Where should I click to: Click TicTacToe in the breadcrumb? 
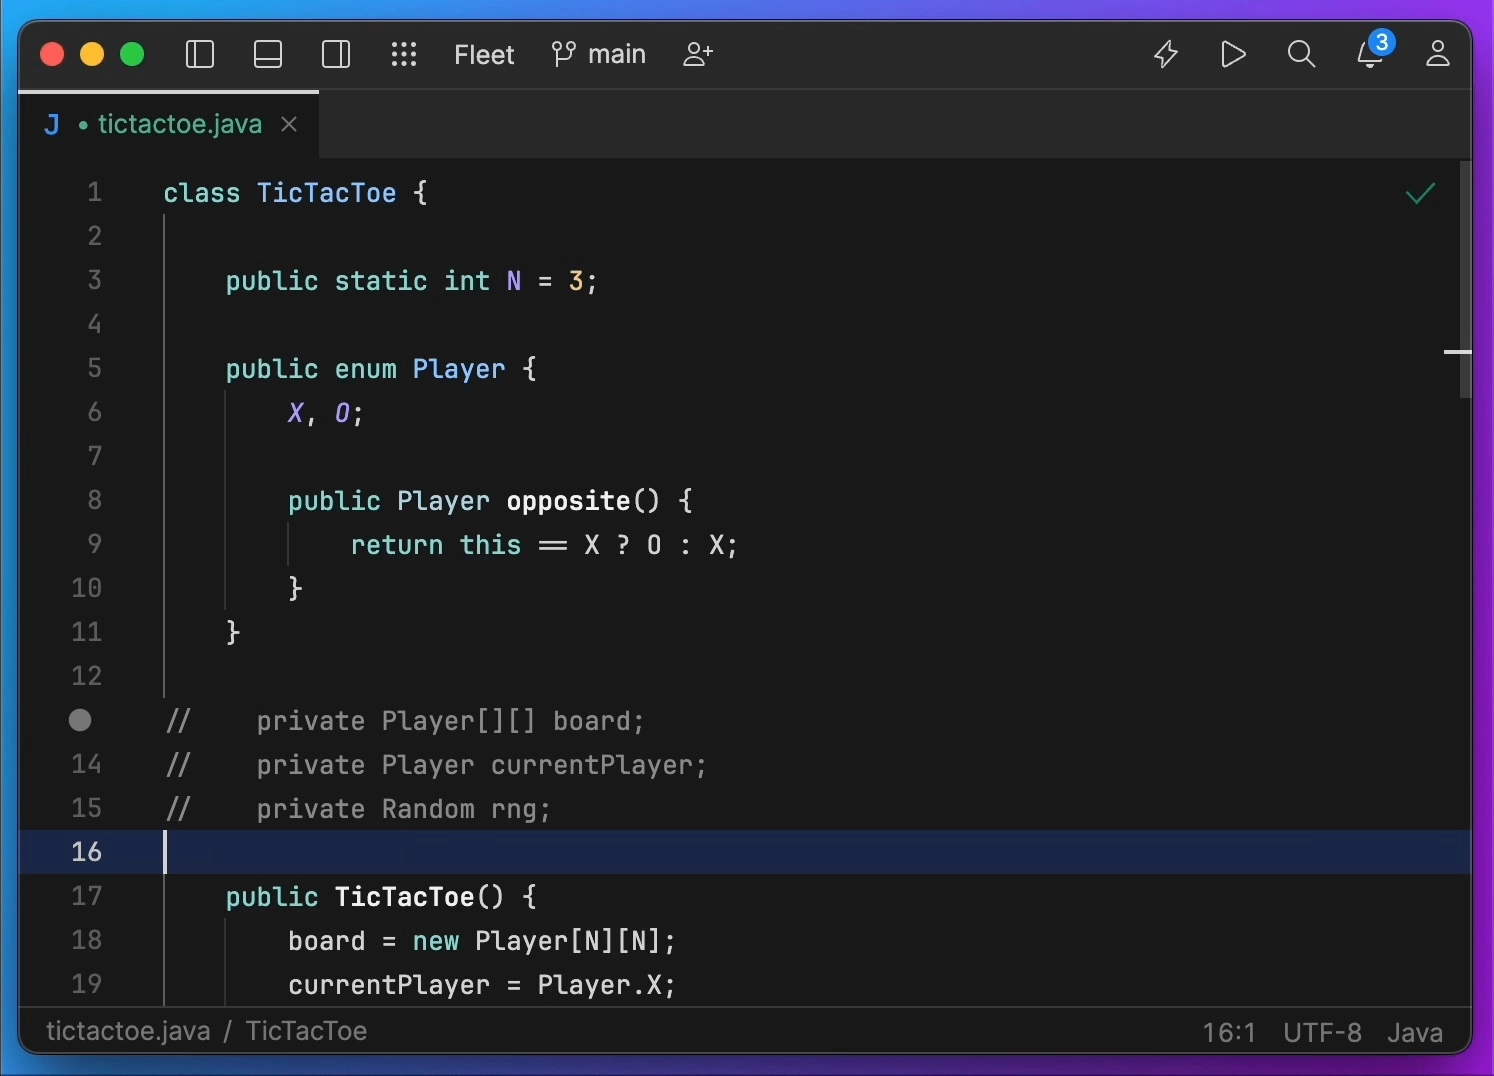[x=306, y=1031]
